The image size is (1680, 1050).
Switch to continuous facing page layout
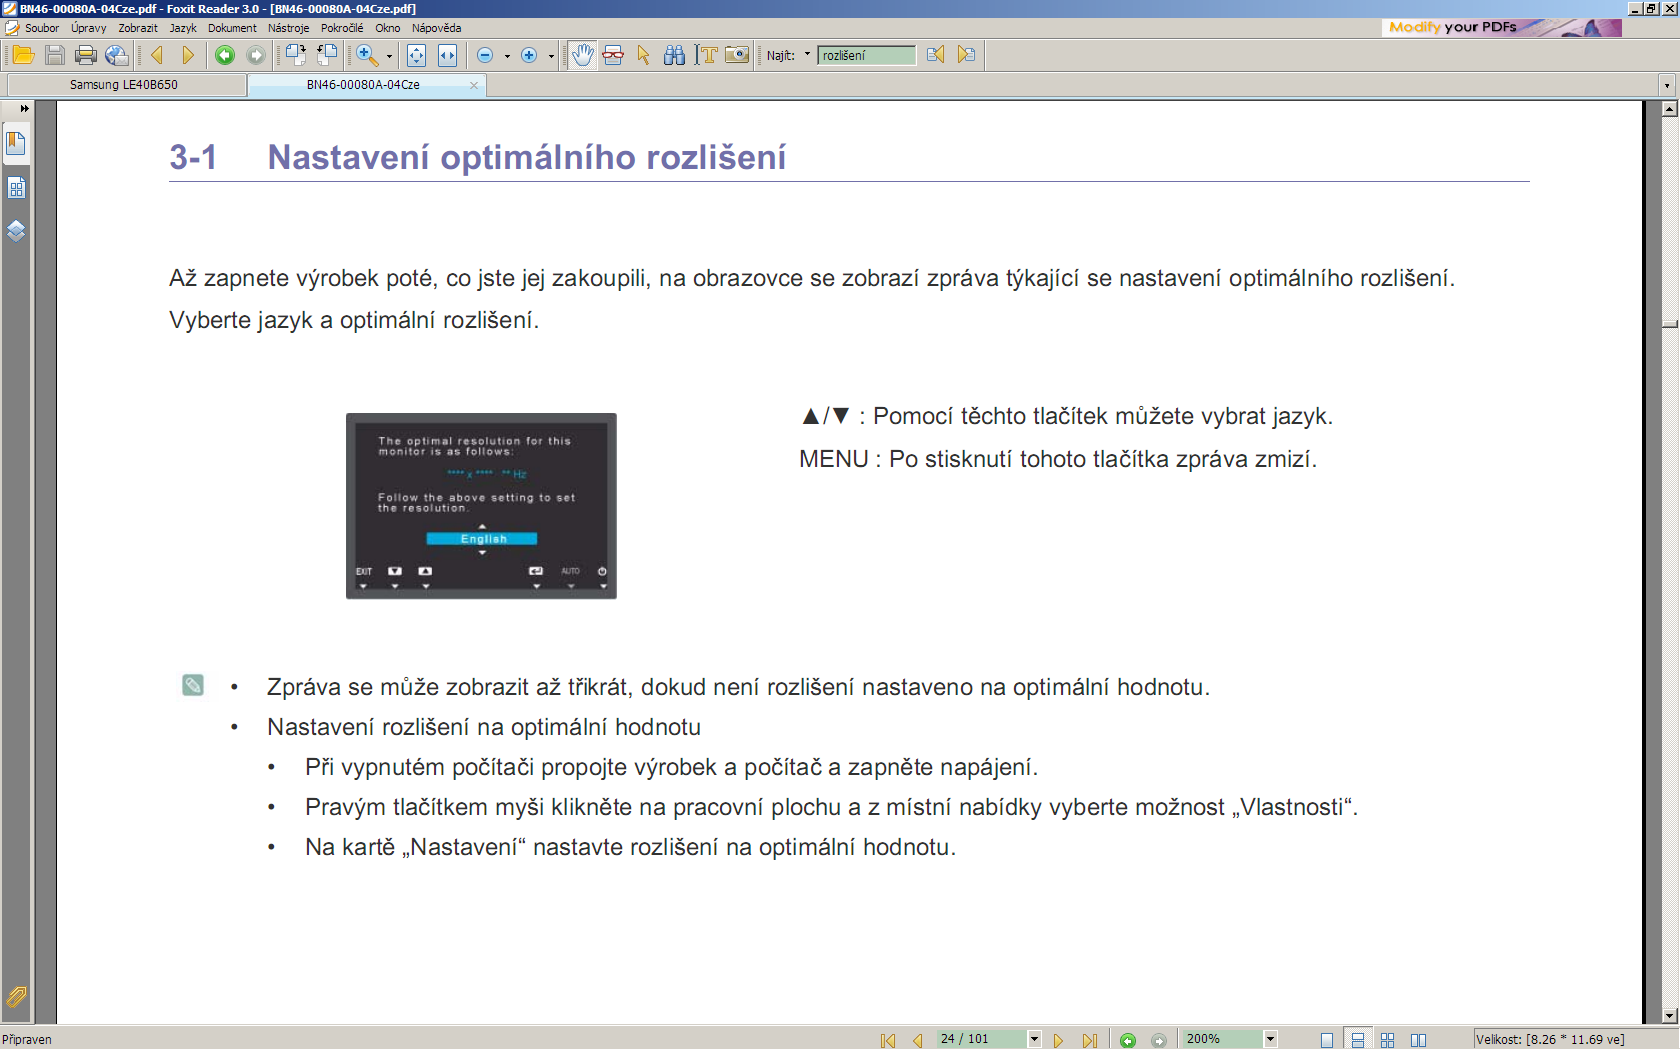(x=1387, y=1040)
